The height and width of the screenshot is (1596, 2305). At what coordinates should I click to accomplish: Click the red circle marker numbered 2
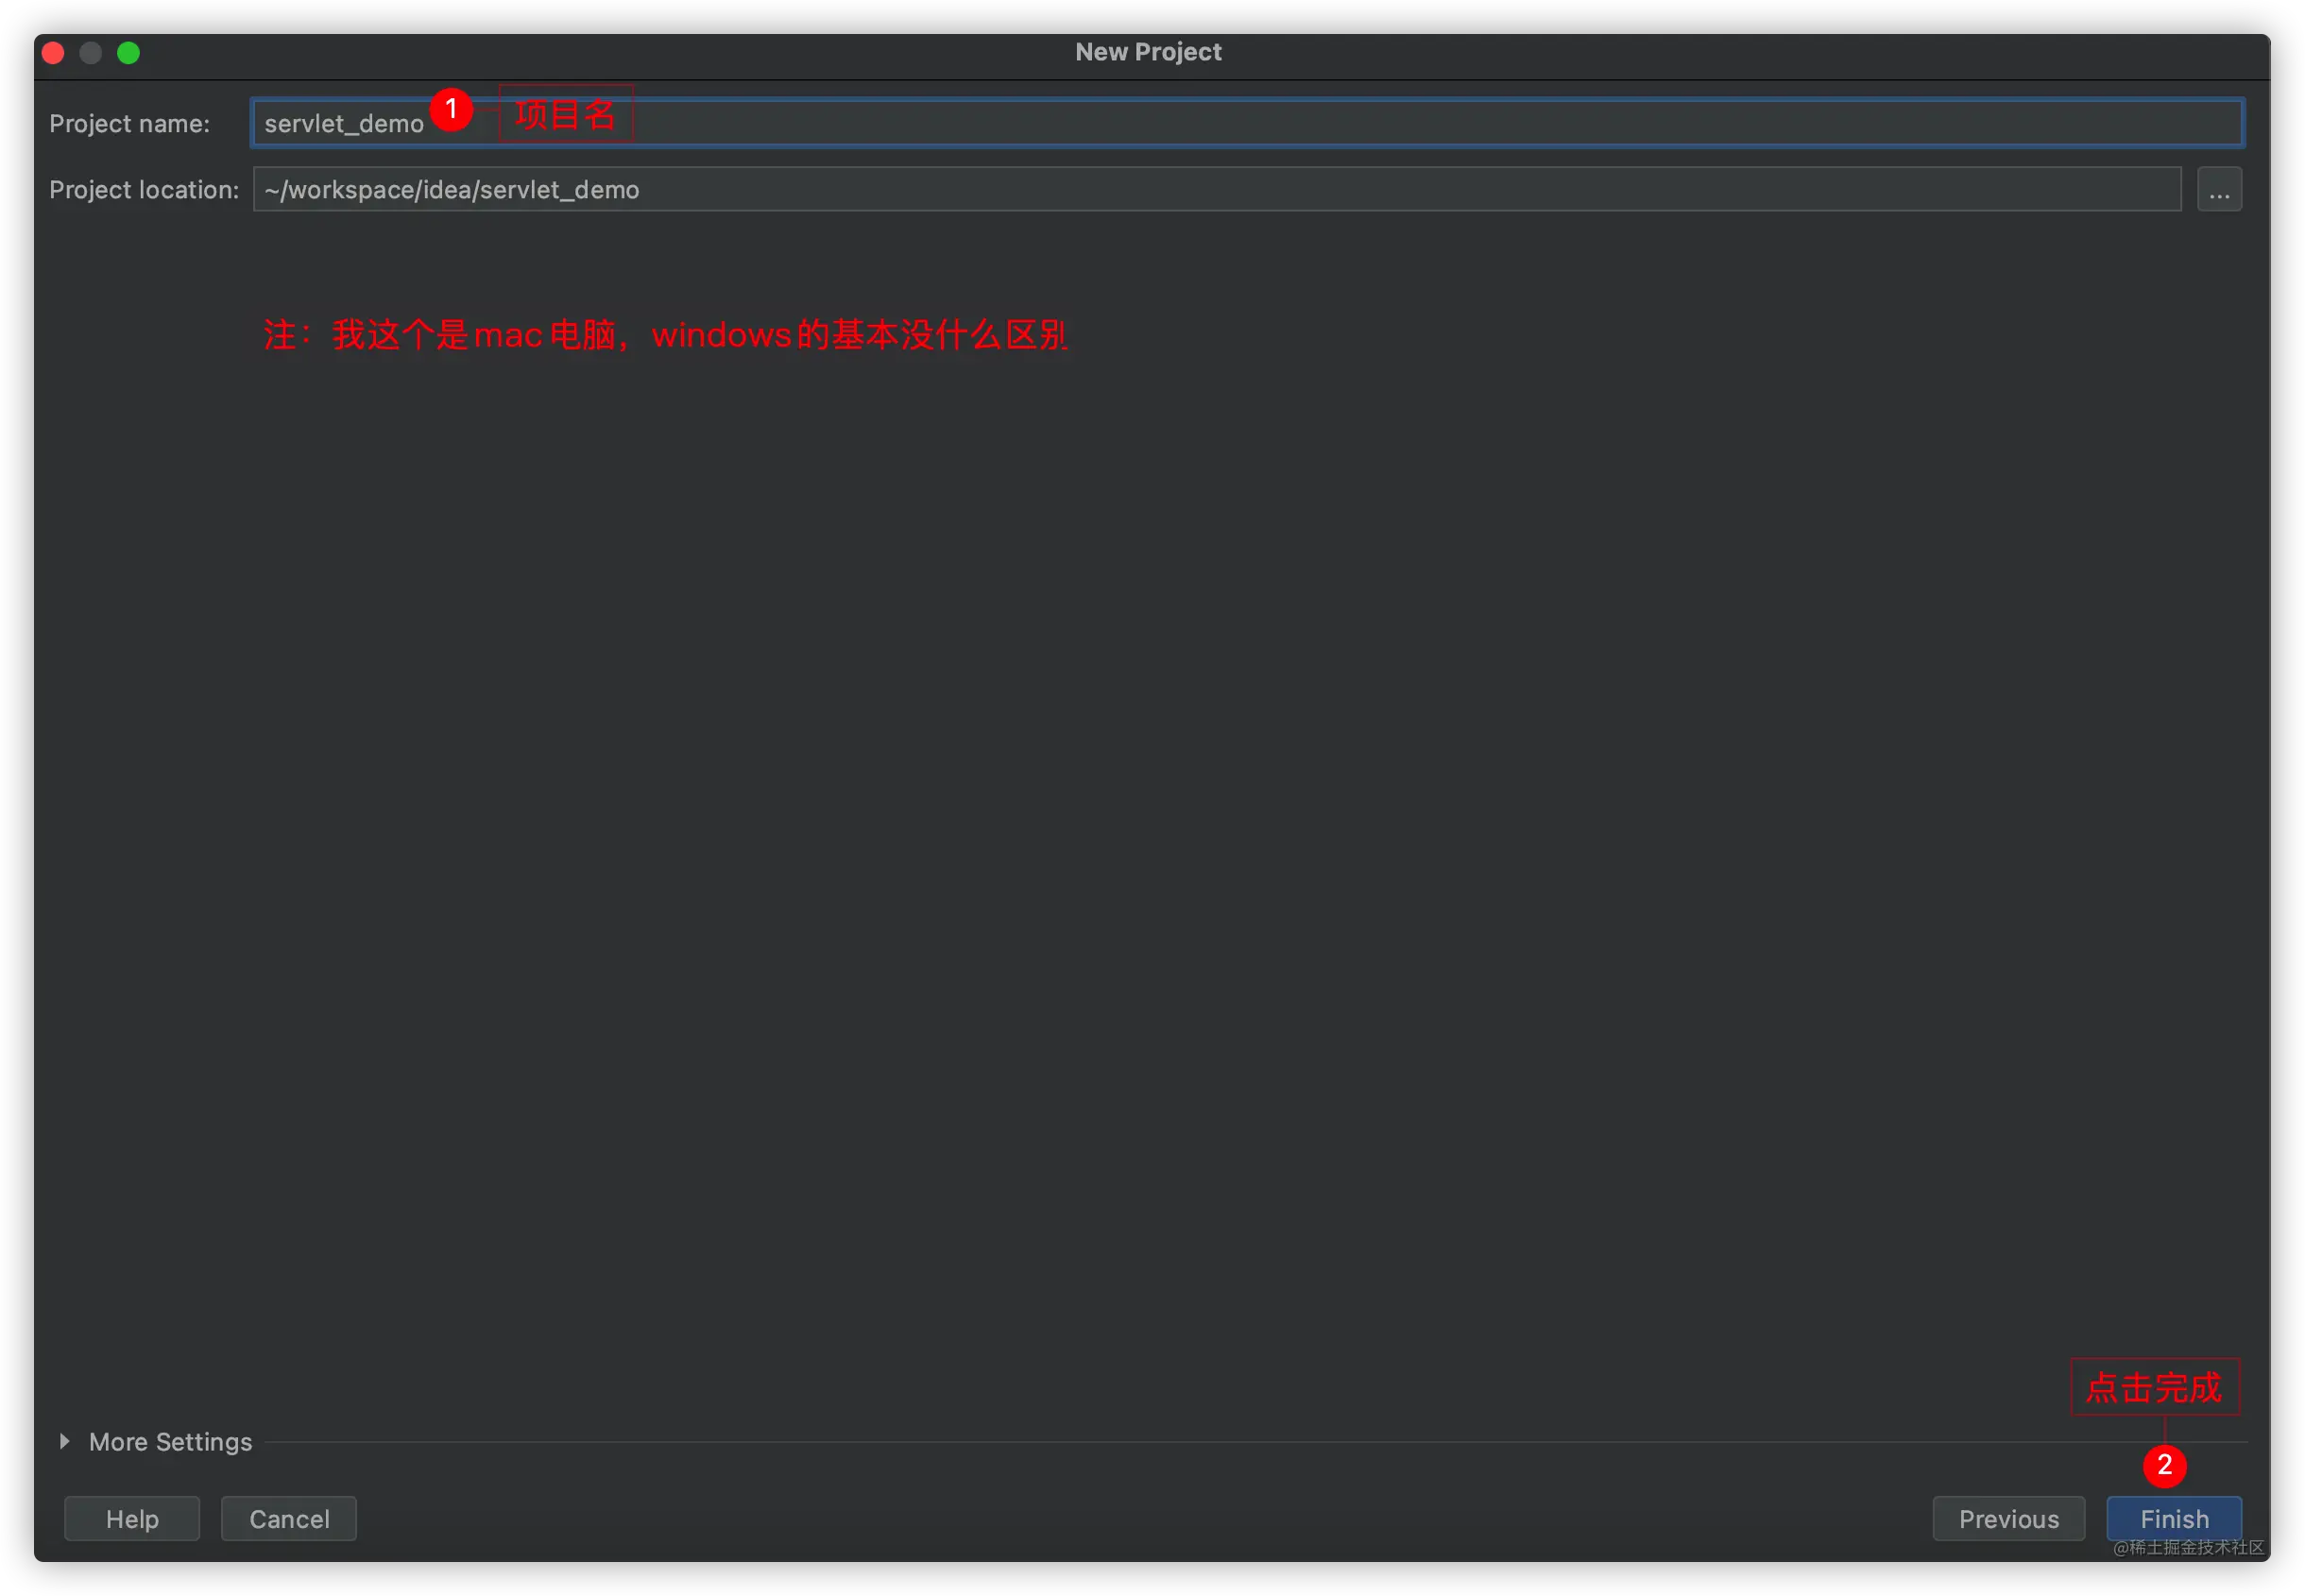[2163, 1465]
